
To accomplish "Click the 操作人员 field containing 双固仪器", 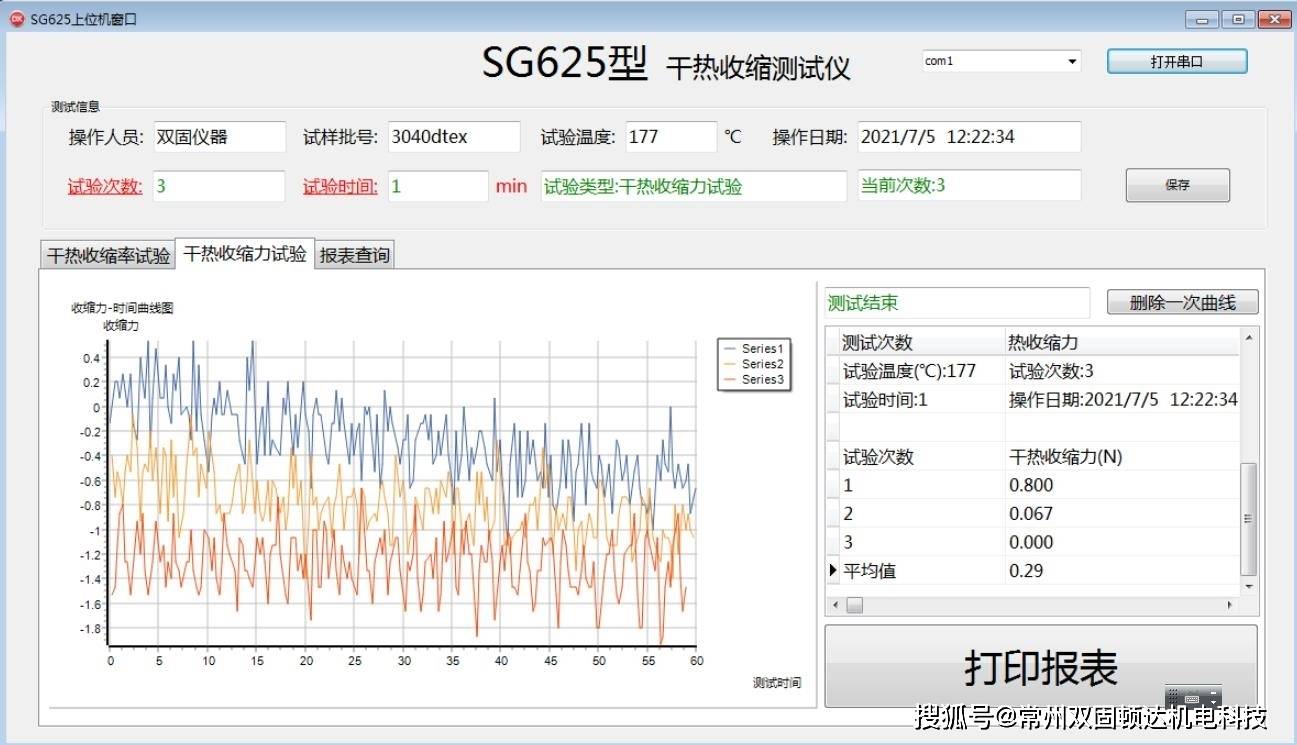I will click(219, 137).
